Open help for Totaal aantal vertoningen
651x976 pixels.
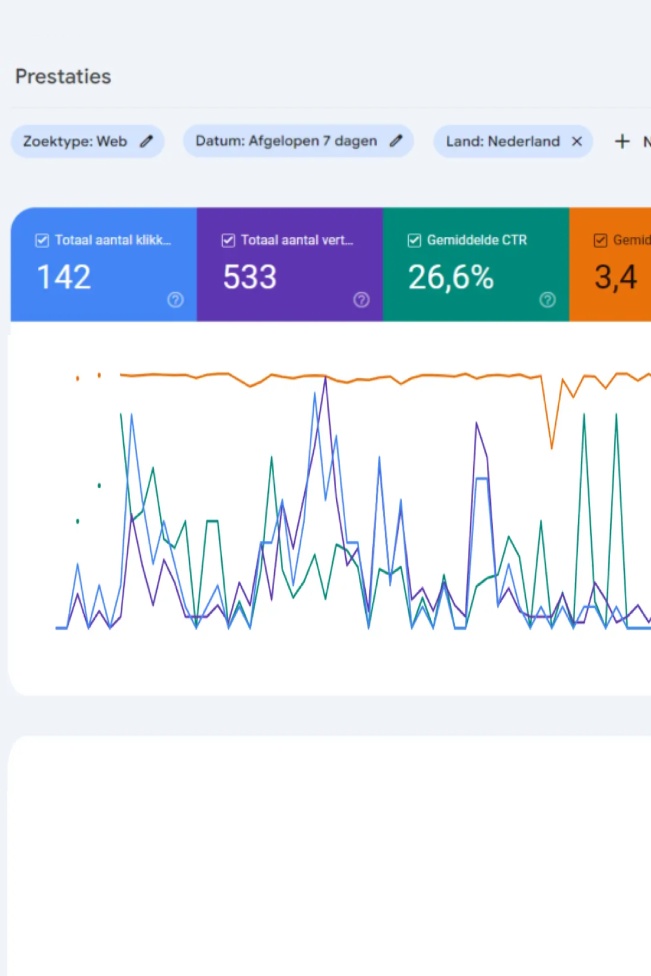click(x=362, y=300)
